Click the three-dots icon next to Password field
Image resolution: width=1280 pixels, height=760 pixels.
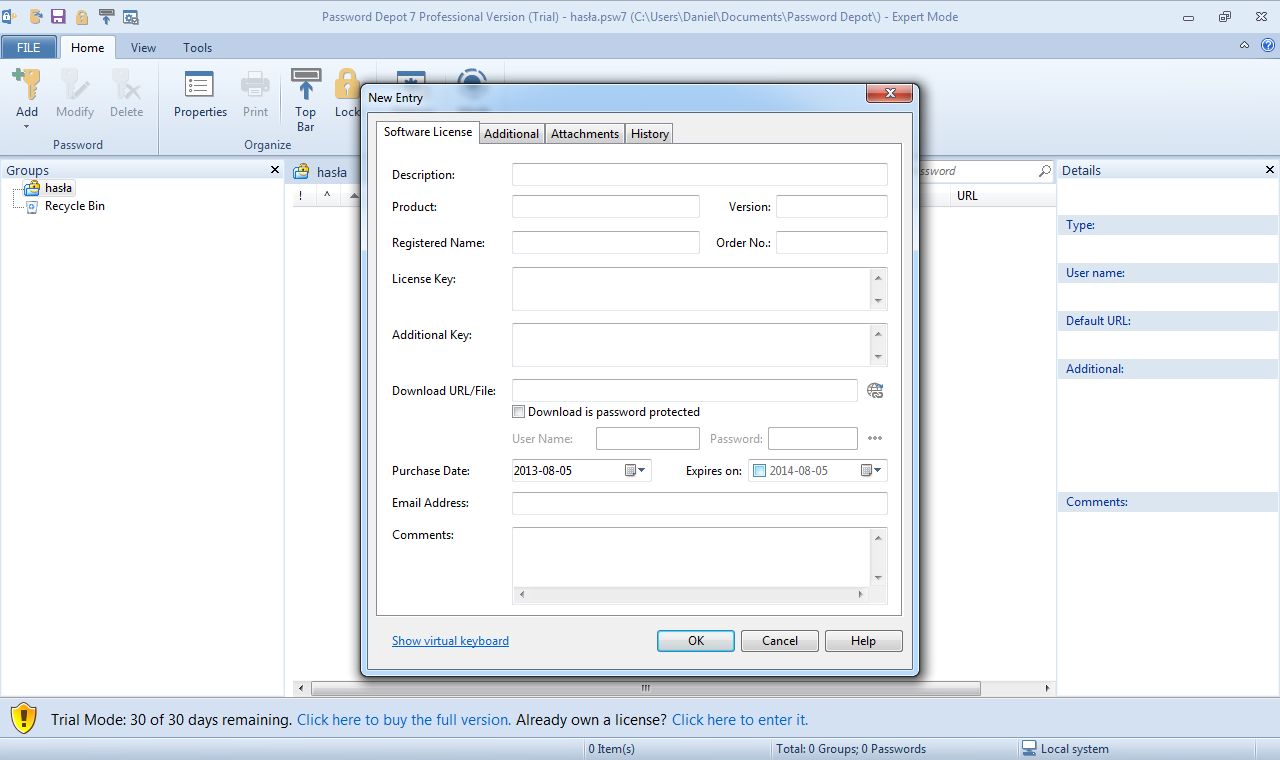875,438
